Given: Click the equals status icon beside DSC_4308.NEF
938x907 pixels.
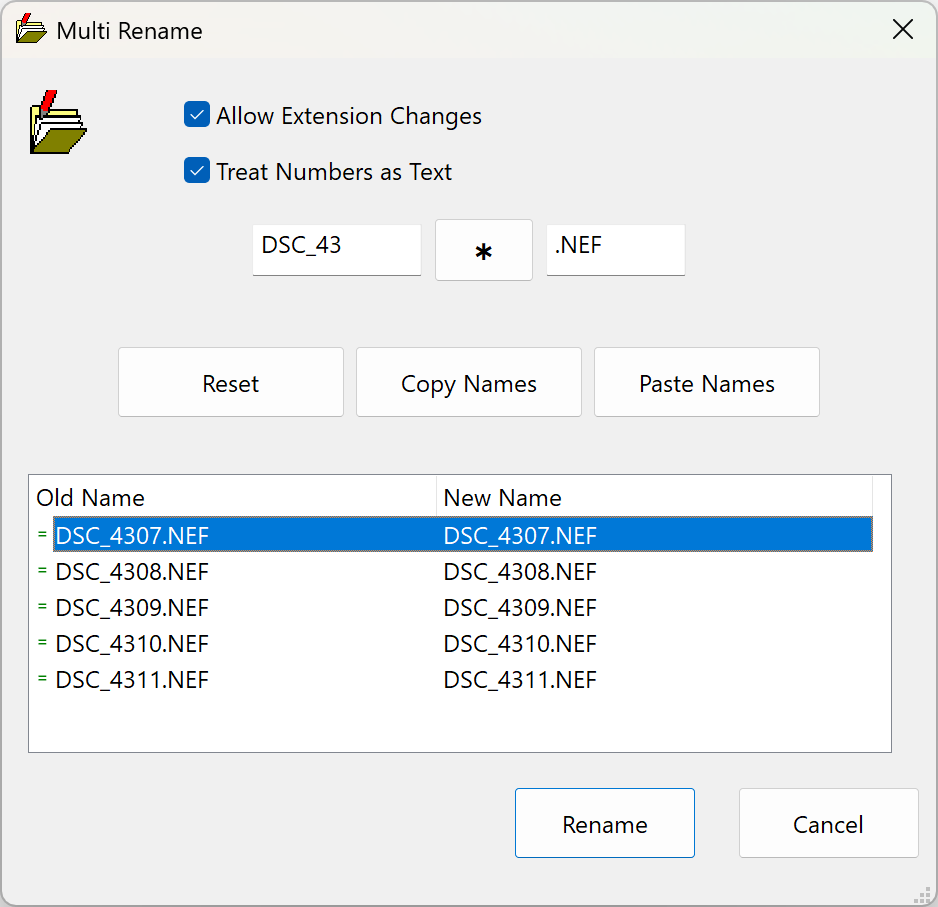Looking at the screenshot, I should (x=41, y=571).
